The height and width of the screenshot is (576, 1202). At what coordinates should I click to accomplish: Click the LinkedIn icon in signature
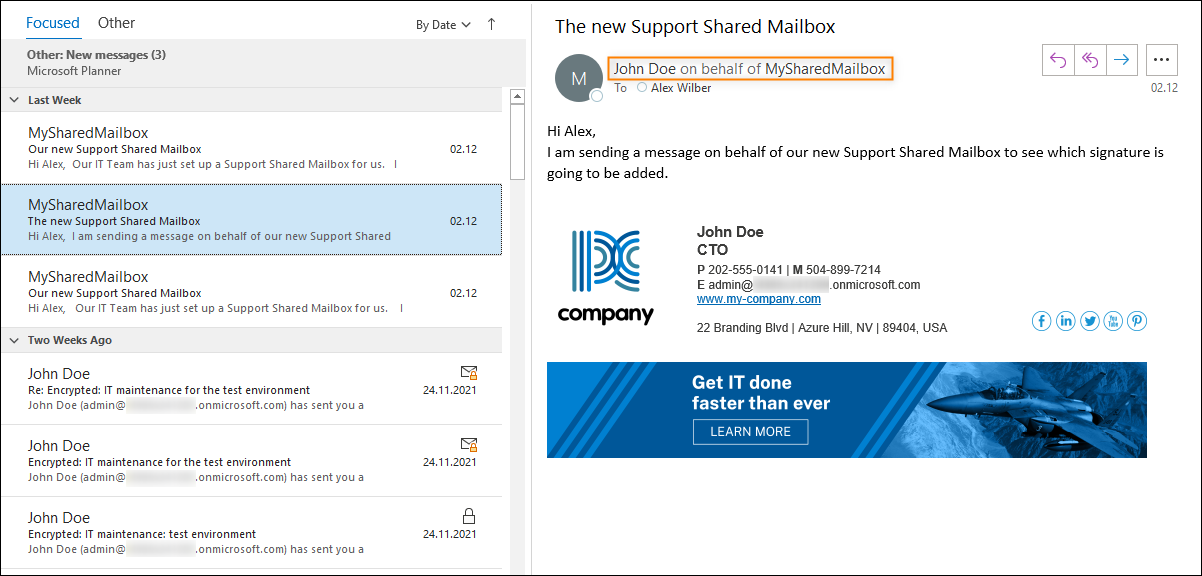pos(1065,321)
